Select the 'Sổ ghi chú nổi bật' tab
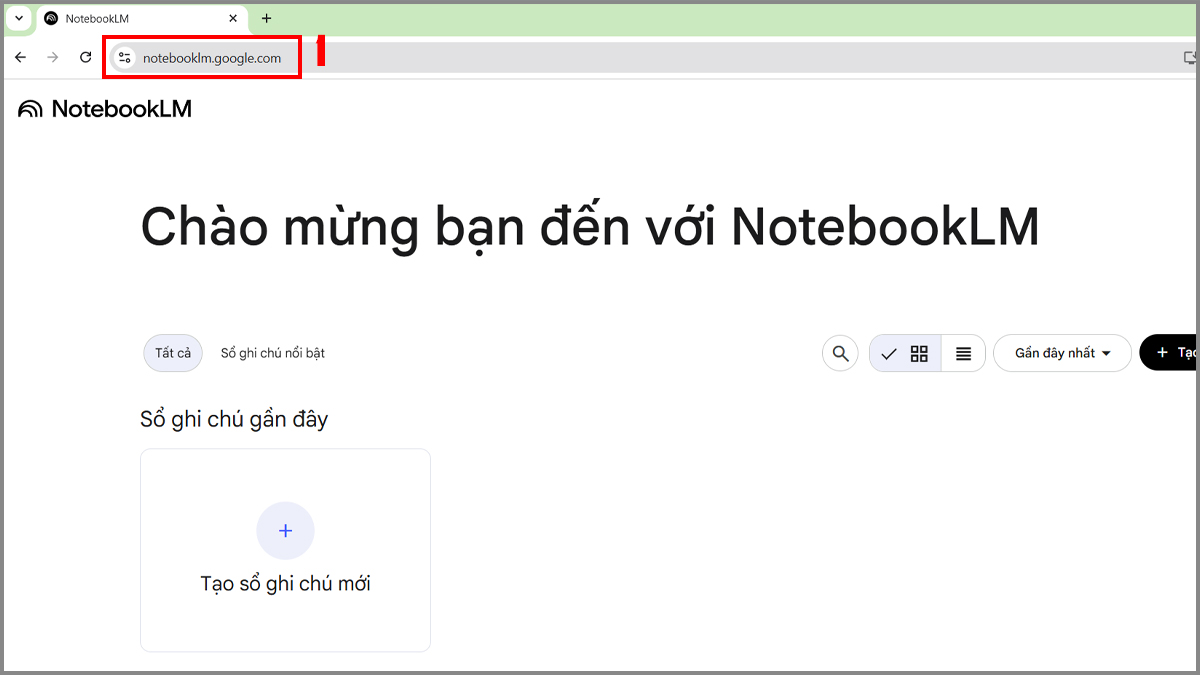 coord(273,353)
